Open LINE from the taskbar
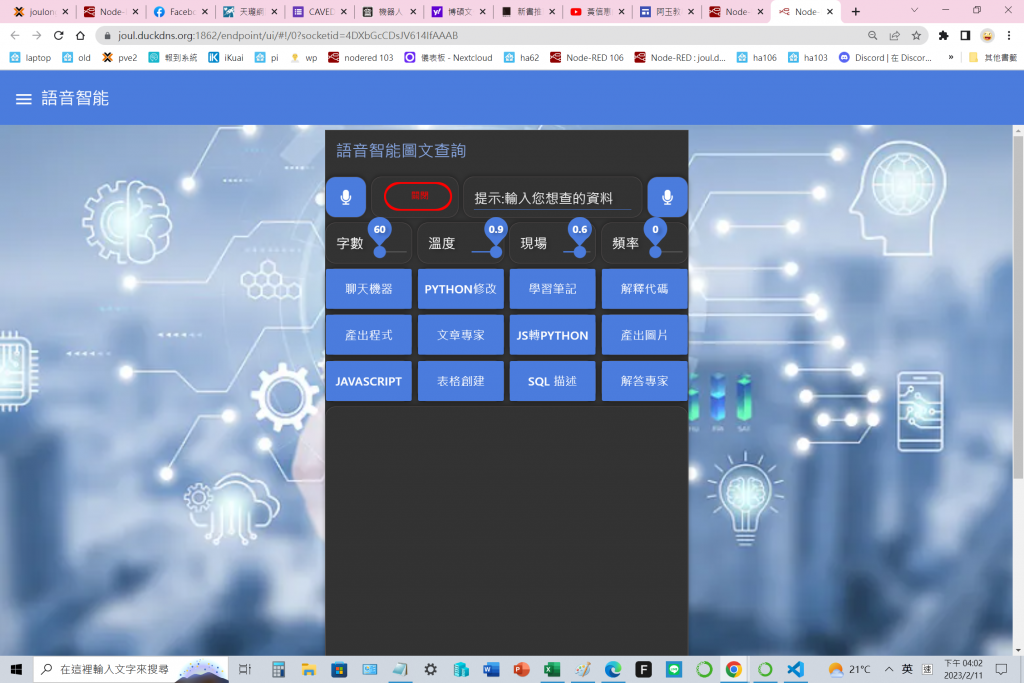Image resolution: width=1024 pixels, height=683 pixels. click(x=674, y=669)
